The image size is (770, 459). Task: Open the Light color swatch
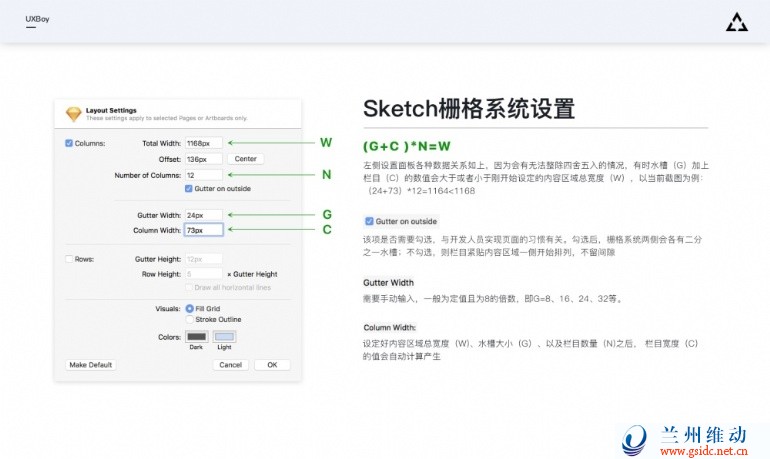[225, 337]
